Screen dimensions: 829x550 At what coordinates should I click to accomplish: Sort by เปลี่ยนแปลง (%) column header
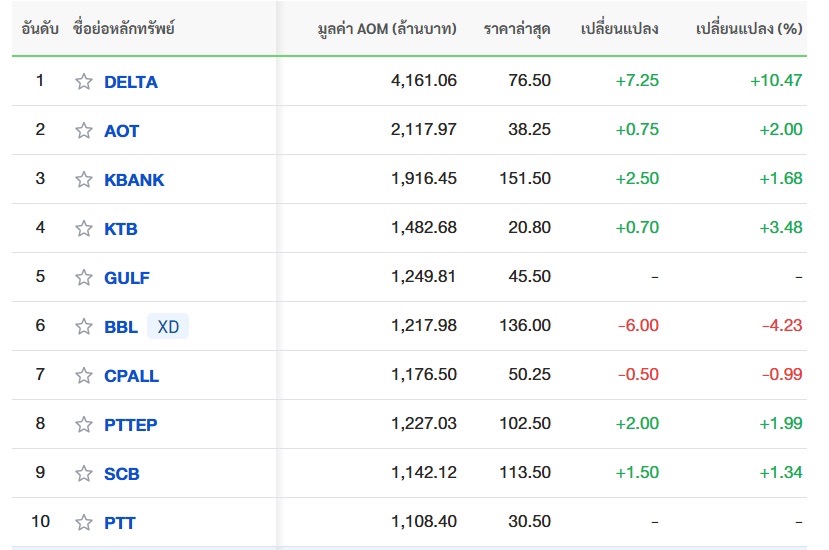click(749, 28)
